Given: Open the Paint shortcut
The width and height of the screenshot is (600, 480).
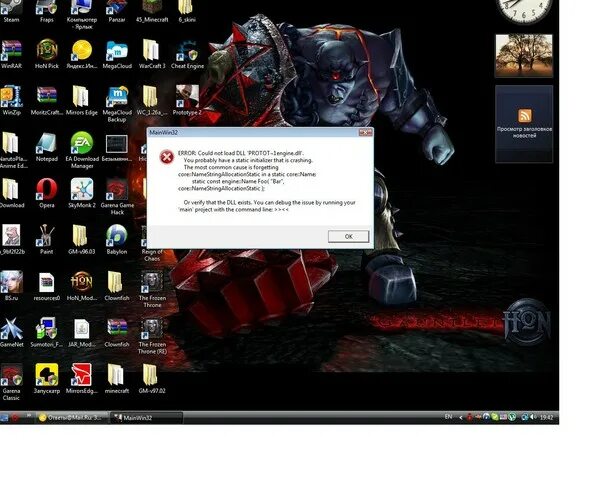Looking at the screenshot, I should point(47,240).
